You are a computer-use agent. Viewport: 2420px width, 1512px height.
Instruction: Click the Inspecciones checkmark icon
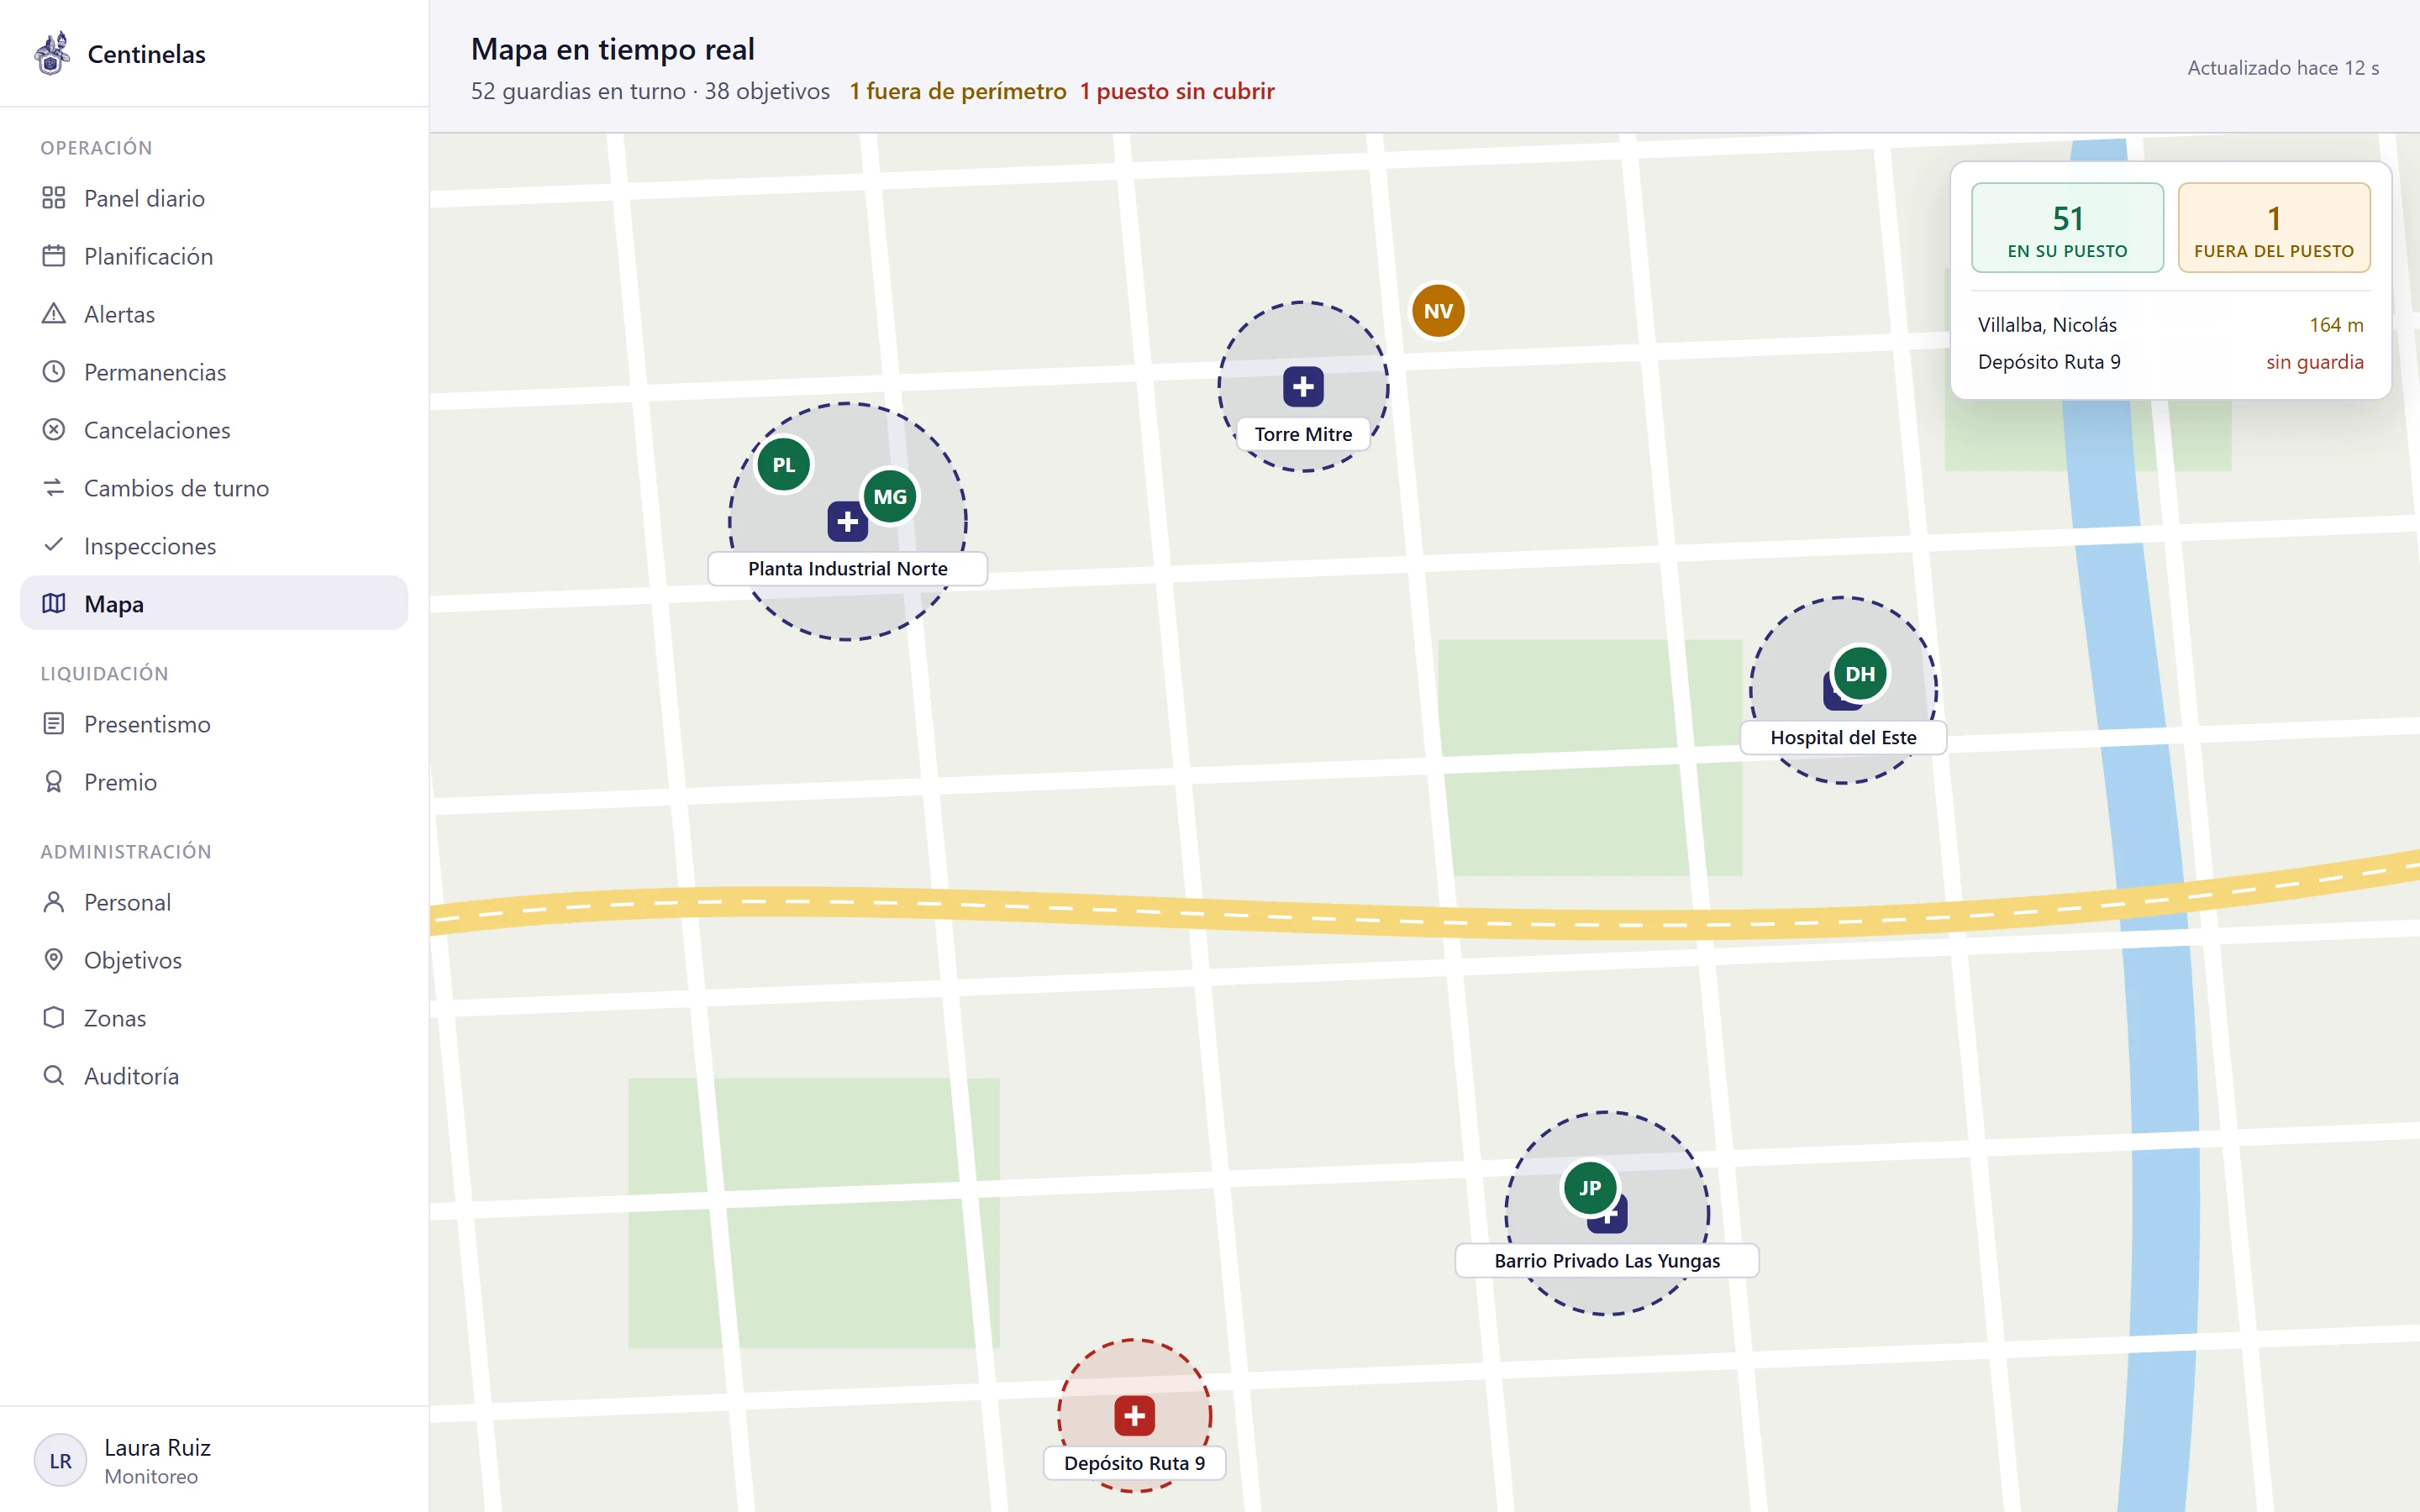[x=54, y=545]
